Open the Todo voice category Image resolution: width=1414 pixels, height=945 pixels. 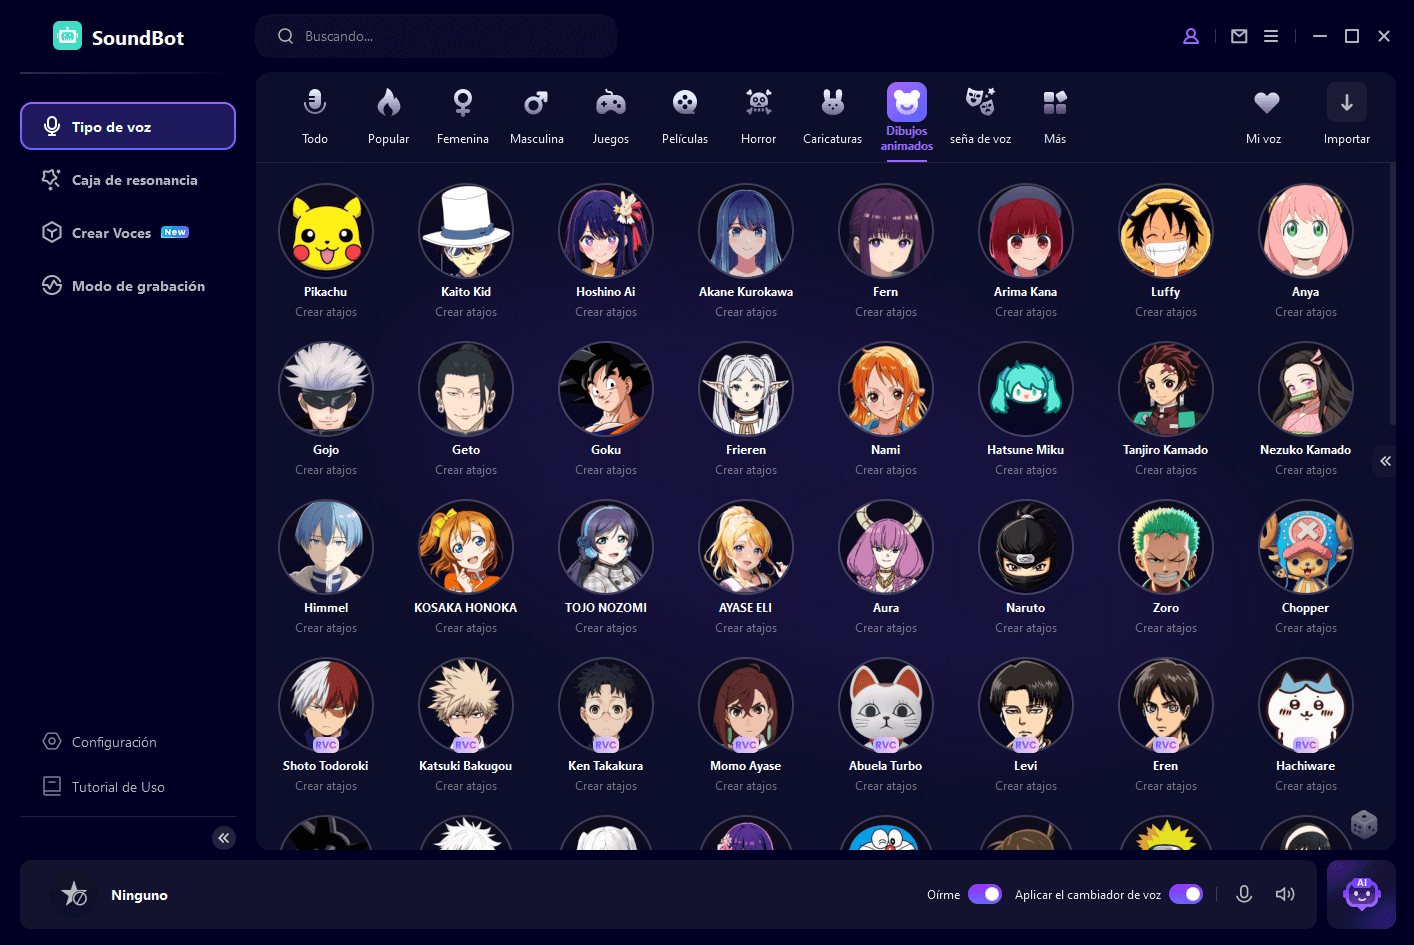315,115
